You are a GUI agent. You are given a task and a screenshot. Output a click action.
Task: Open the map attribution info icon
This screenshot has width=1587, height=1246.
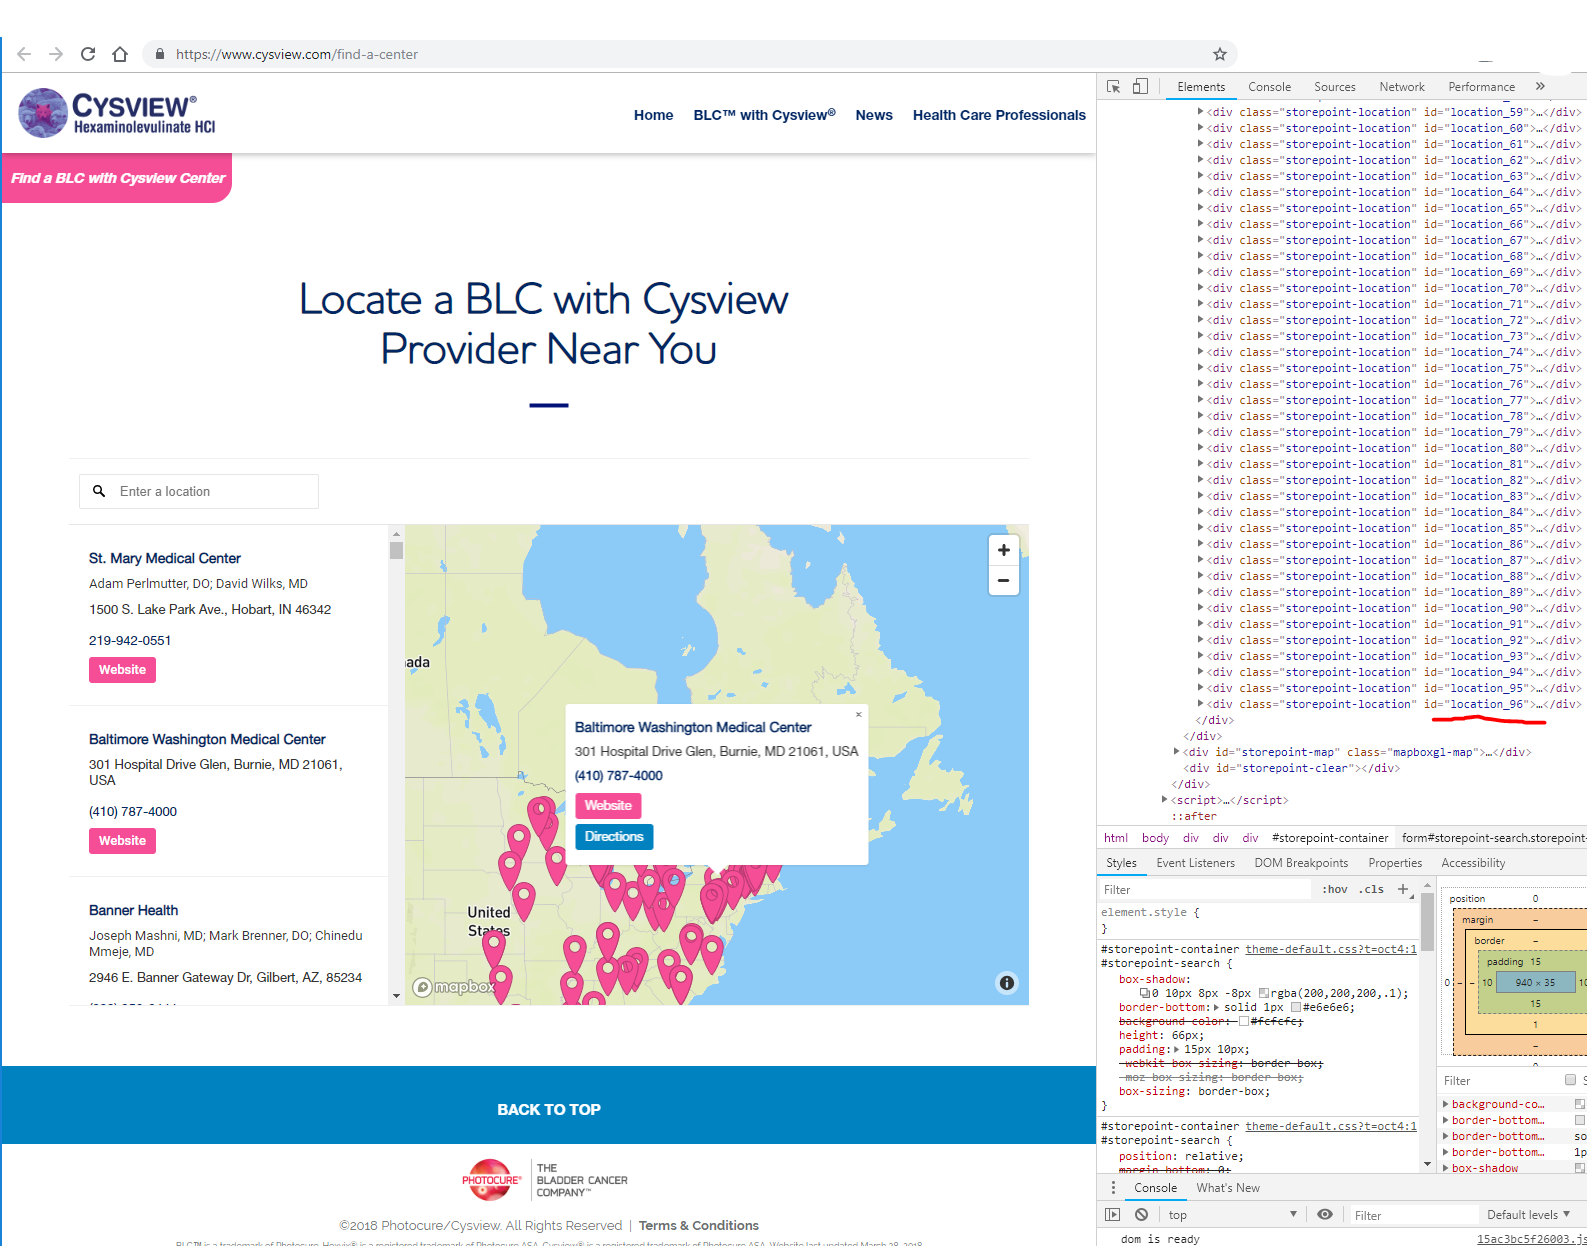1007,983
